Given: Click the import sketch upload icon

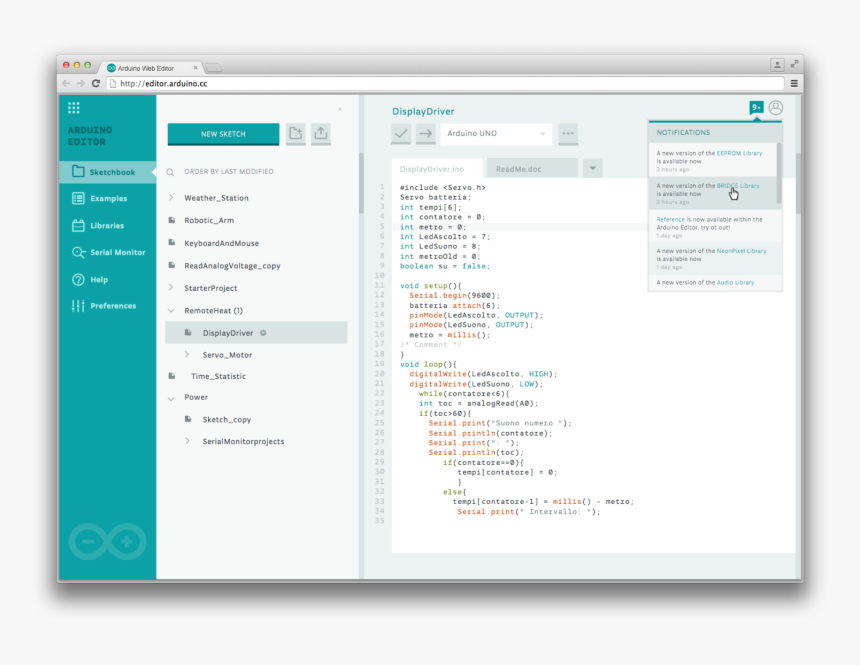Looking at the screenshot, I should click(320, 133).
